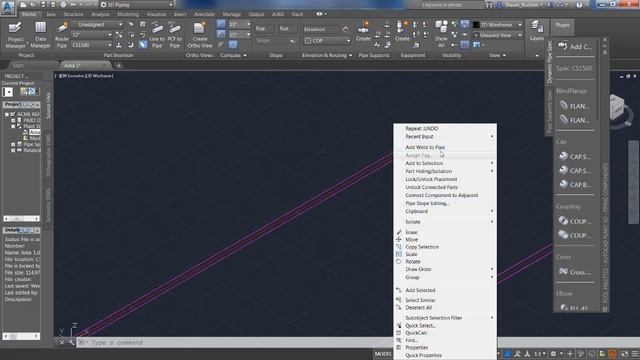
Task: Open the pipe size dropdown
Action: coord(91,35)
